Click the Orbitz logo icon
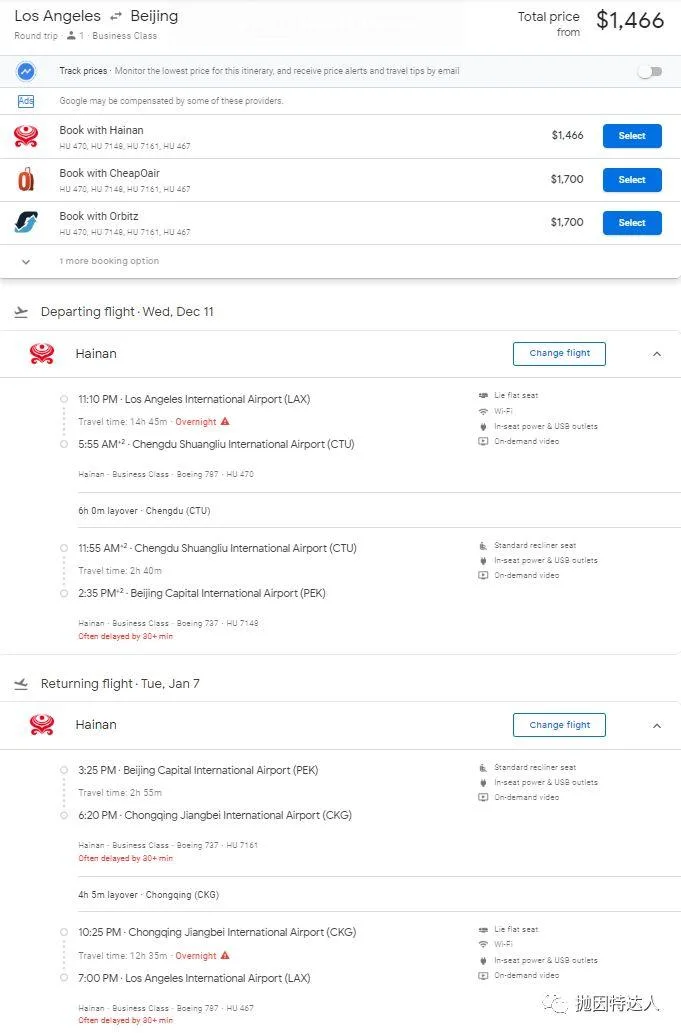This screenshot has height=1033, width=681. coord(26,222)
